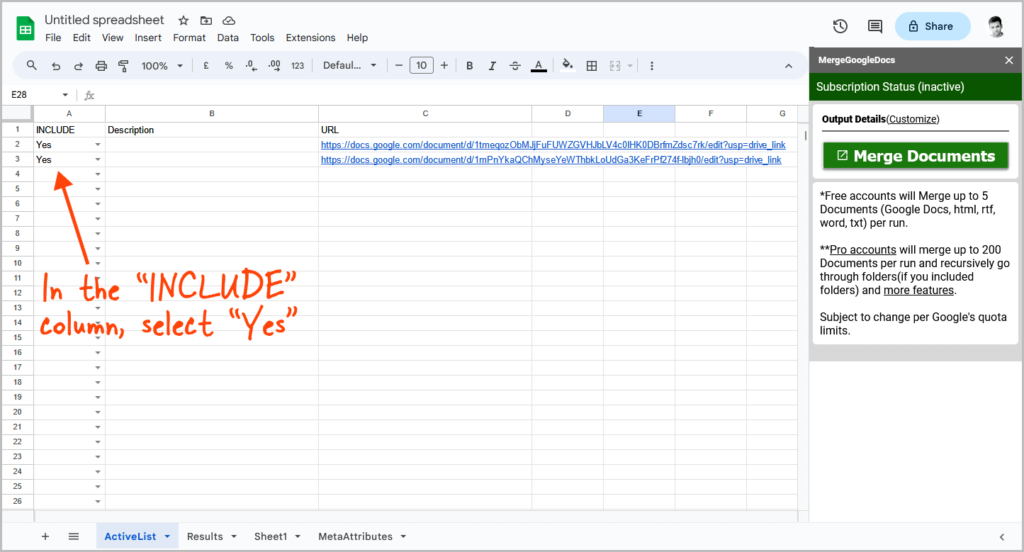1024x552 pixels.
Task: Open the zoom 100% dropdown
Action: coord(162,66)
